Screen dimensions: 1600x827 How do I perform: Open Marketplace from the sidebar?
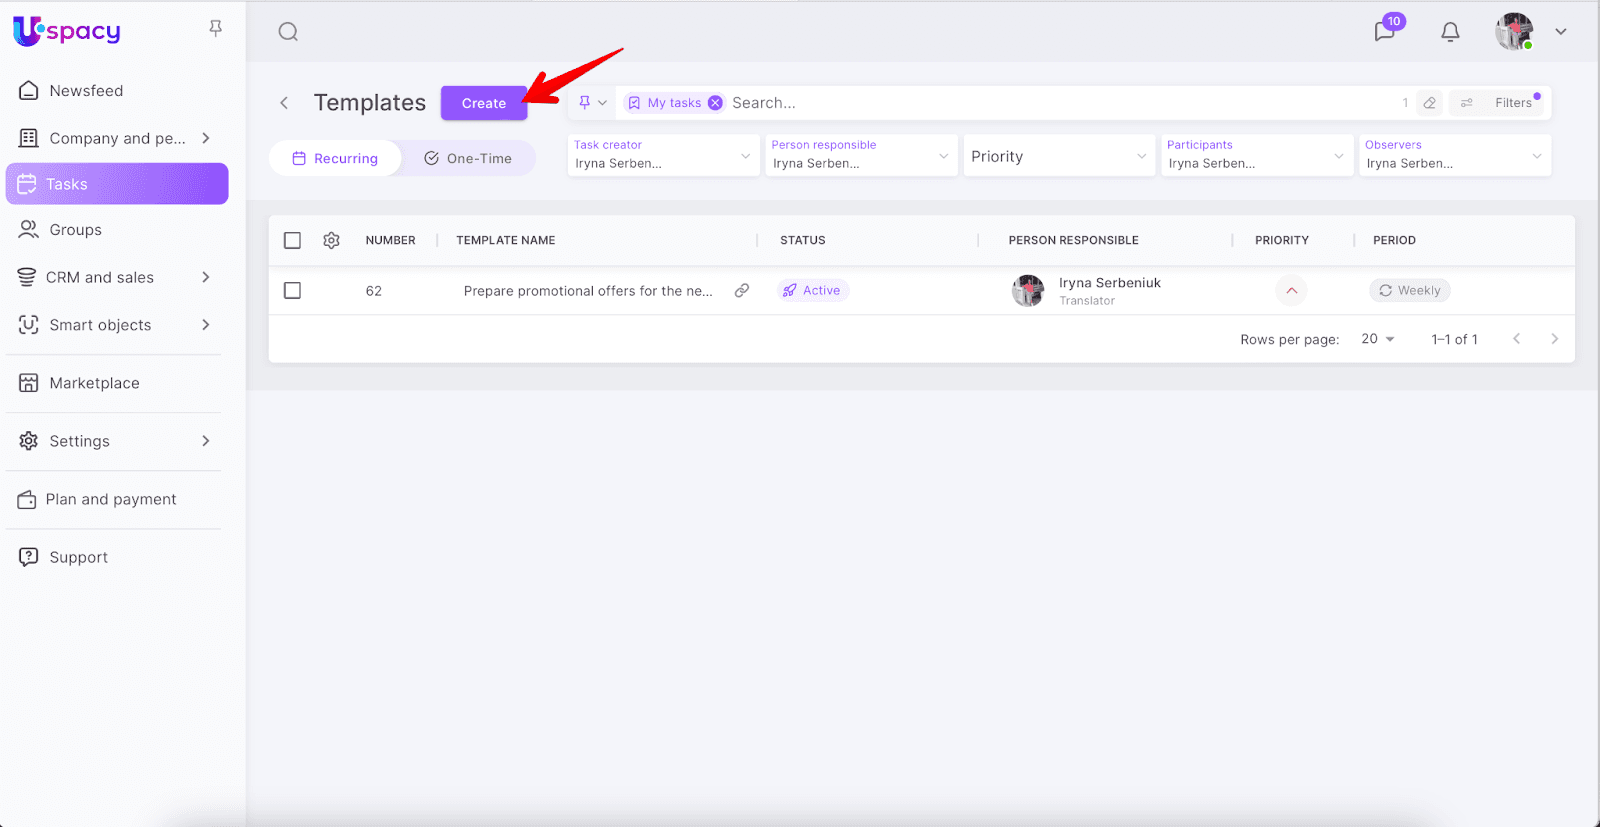(94, 383)
